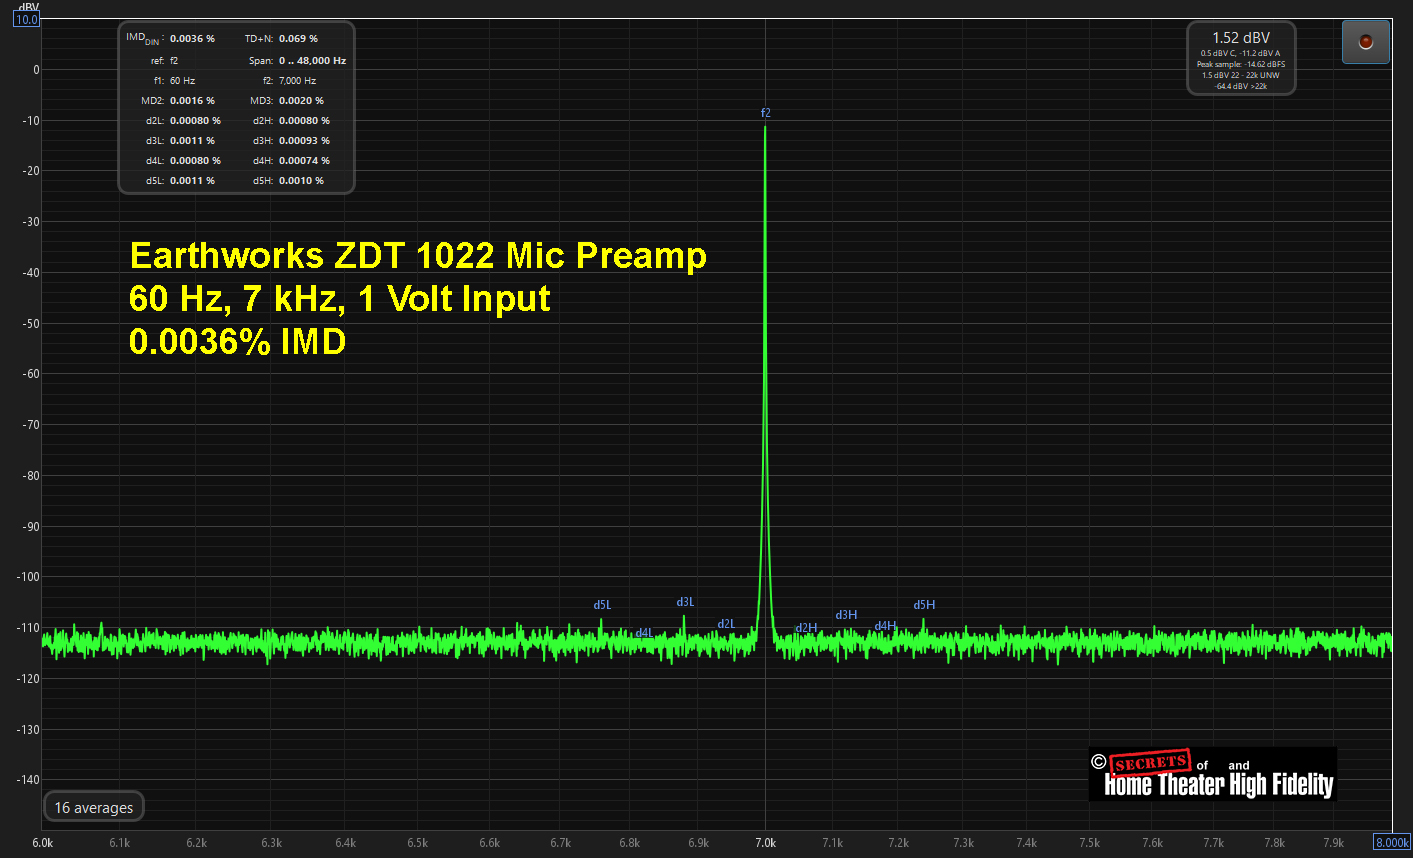Click the d3L 0.0011 % row in panel
Viewport: 1413px width, 858px height.
pos(180,140)
